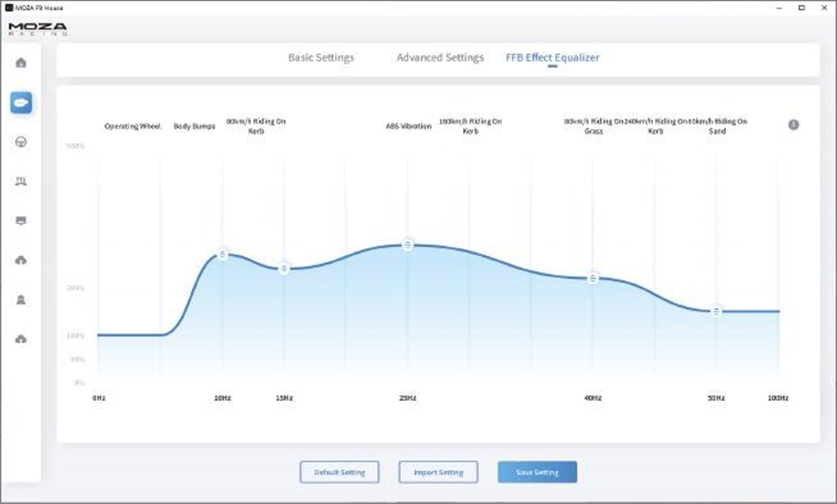This screenshot has height=504, width=837.
Task: Open the Home icon in sidebar
Action: click(x=21, y=63)
